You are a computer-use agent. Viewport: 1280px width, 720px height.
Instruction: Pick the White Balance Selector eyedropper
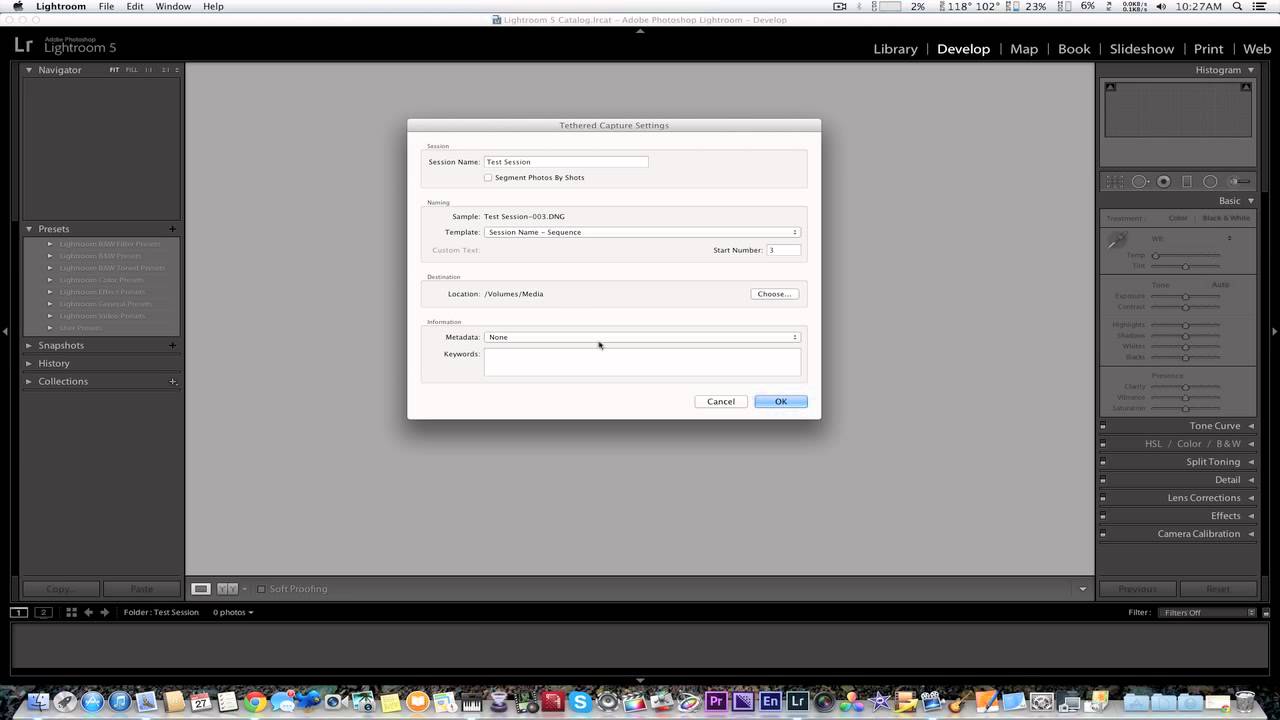tap(1117, 241)
